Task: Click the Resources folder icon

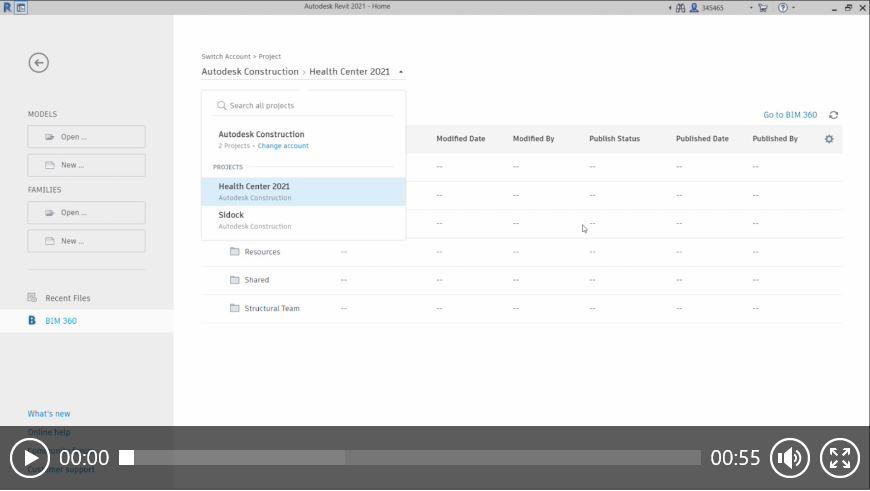Action: tap(235, 251)
